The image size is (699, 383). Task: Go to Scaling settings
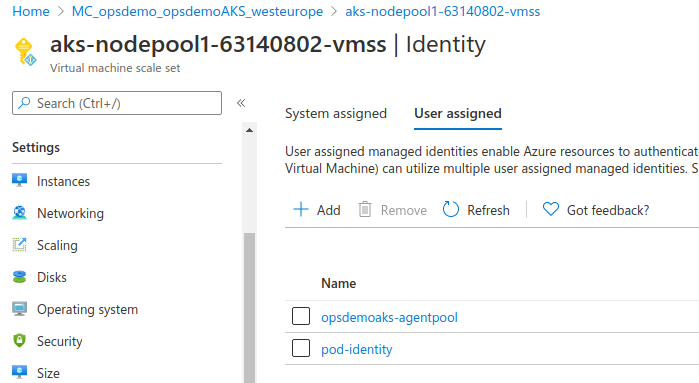coord(57,246)
